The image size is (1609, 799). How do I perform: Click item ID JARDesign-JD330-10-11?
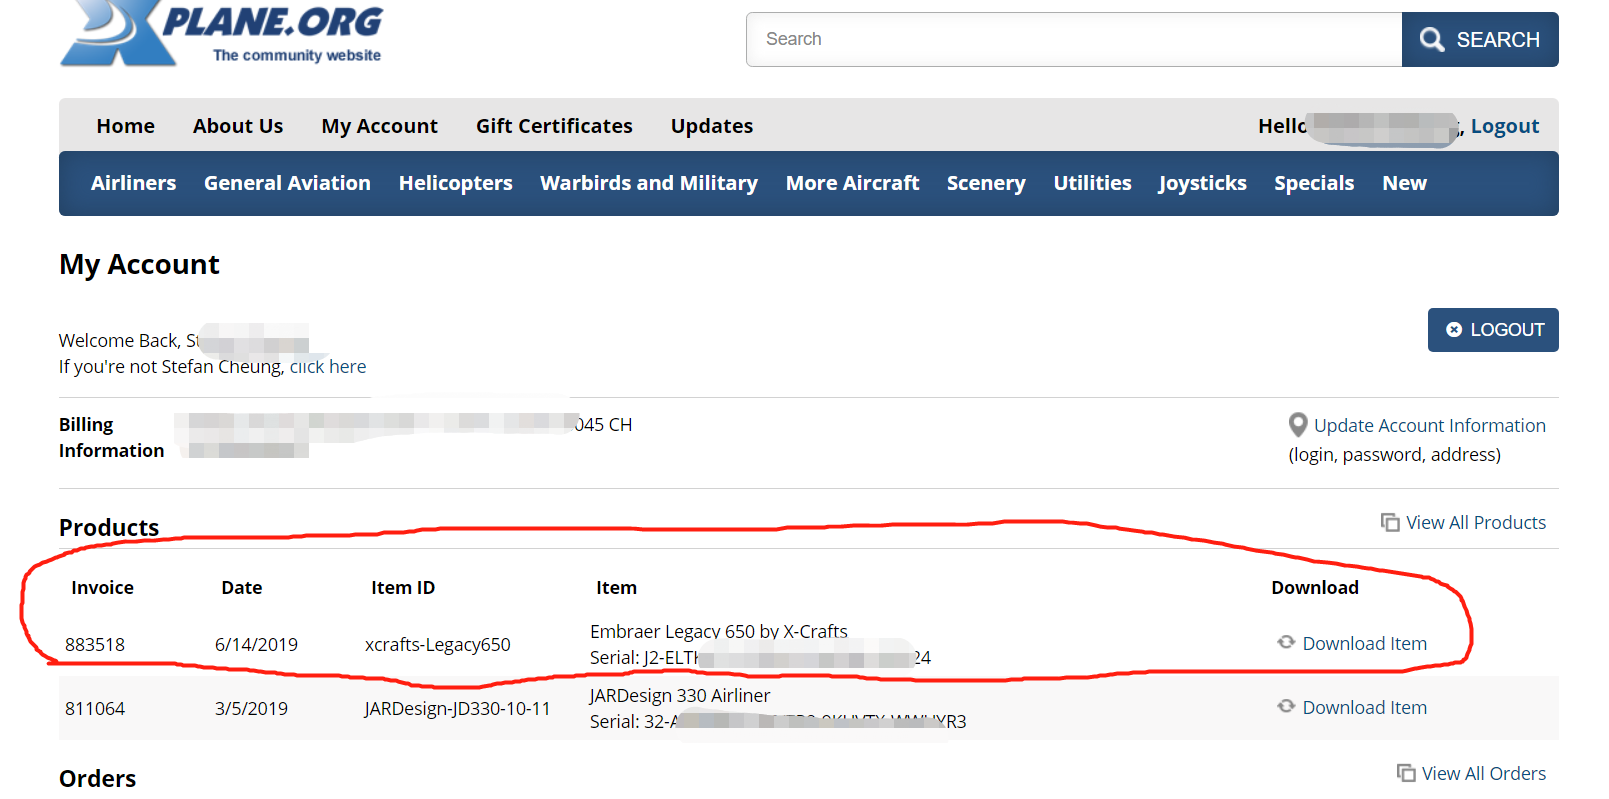(458, 708)
